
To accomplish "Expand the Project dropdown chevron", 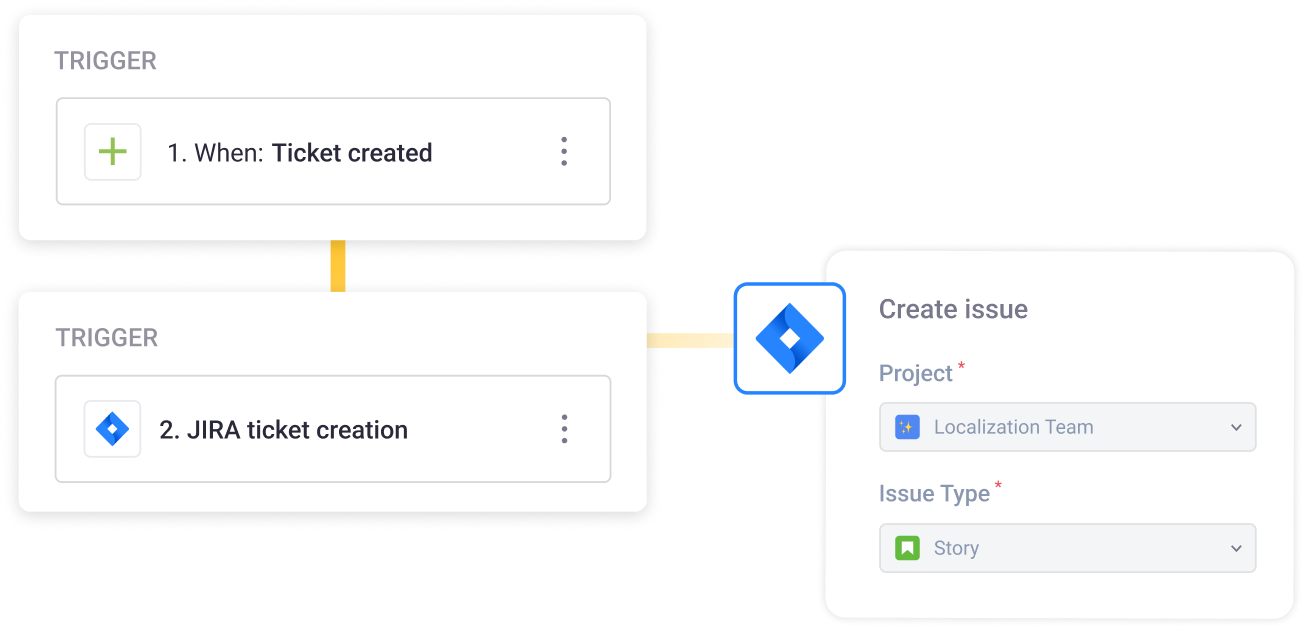I will click(x=1236, y=427).
